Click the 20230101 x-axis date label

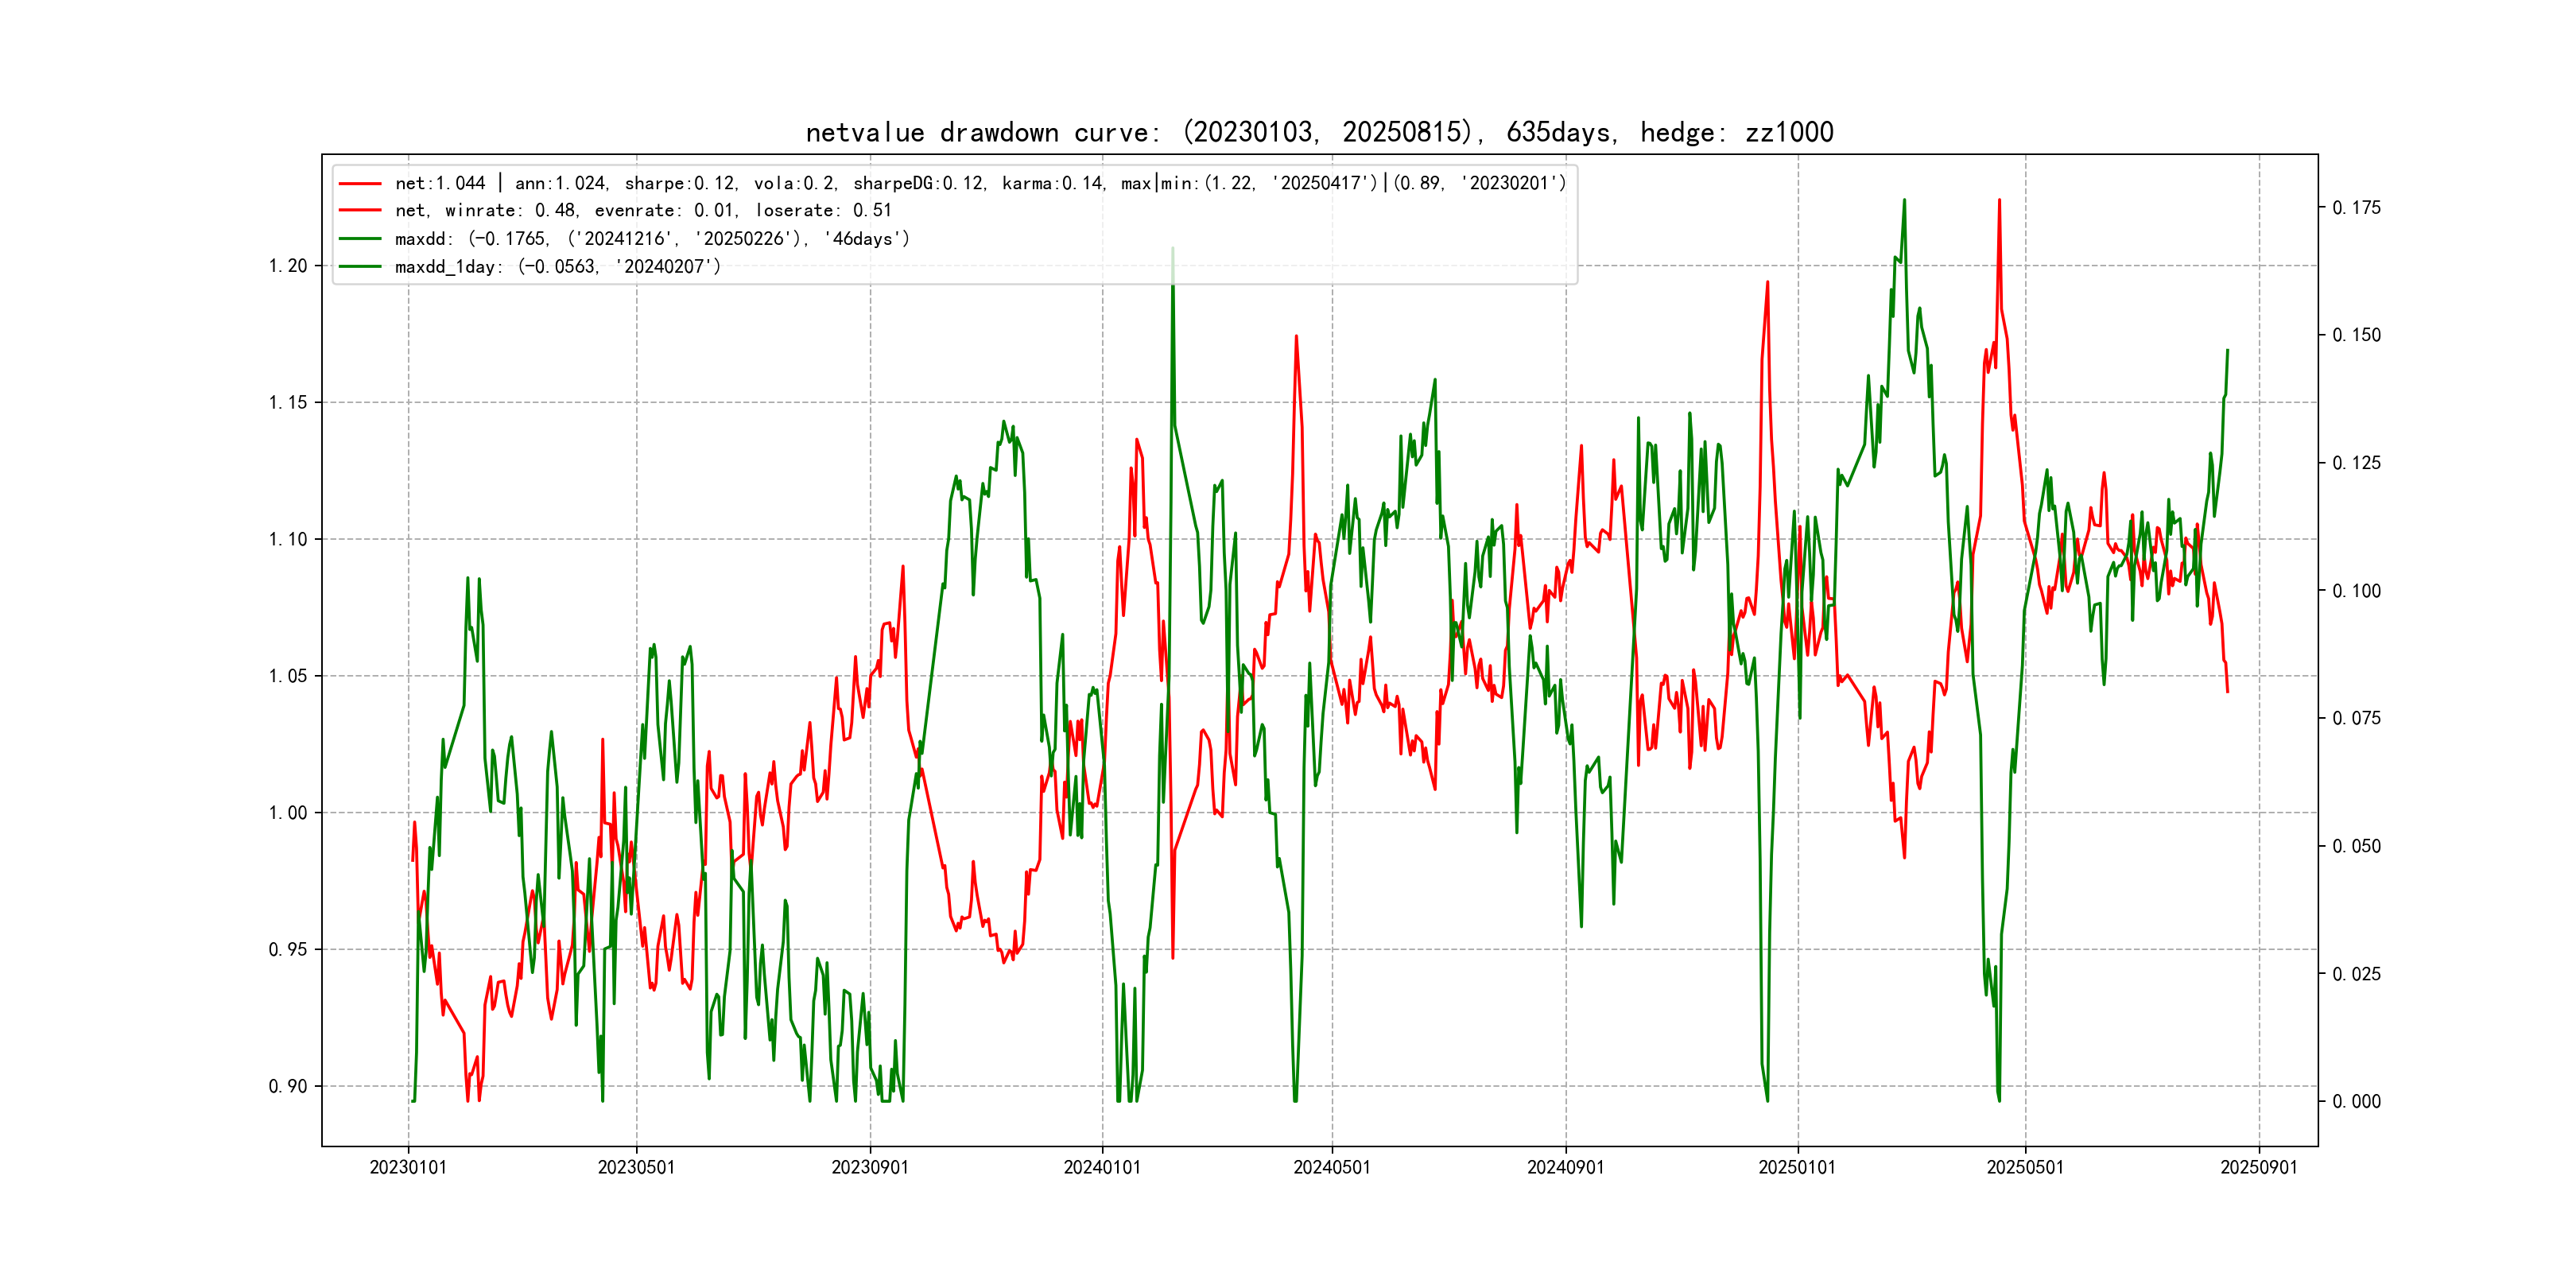click(408, 1167)
